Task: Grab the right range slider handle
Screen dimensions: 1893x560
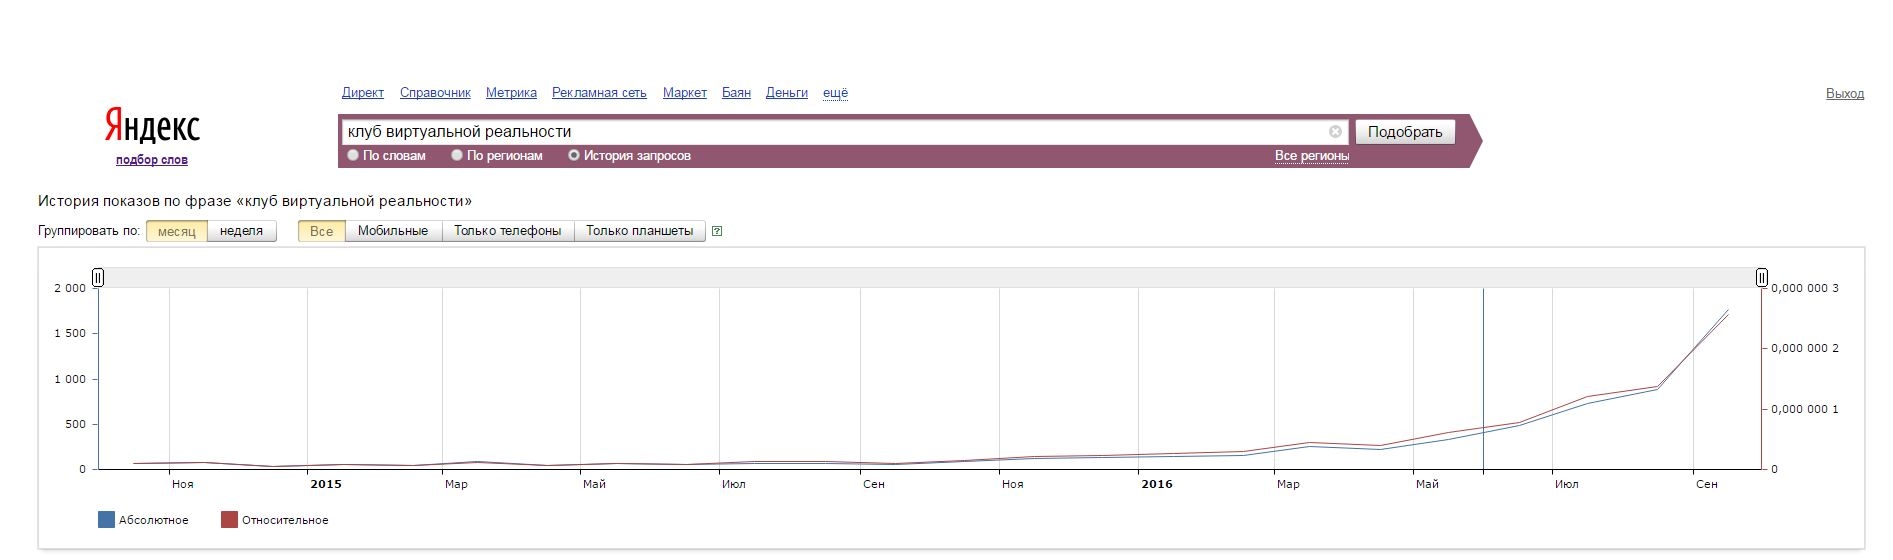Action: point(1762,277)
